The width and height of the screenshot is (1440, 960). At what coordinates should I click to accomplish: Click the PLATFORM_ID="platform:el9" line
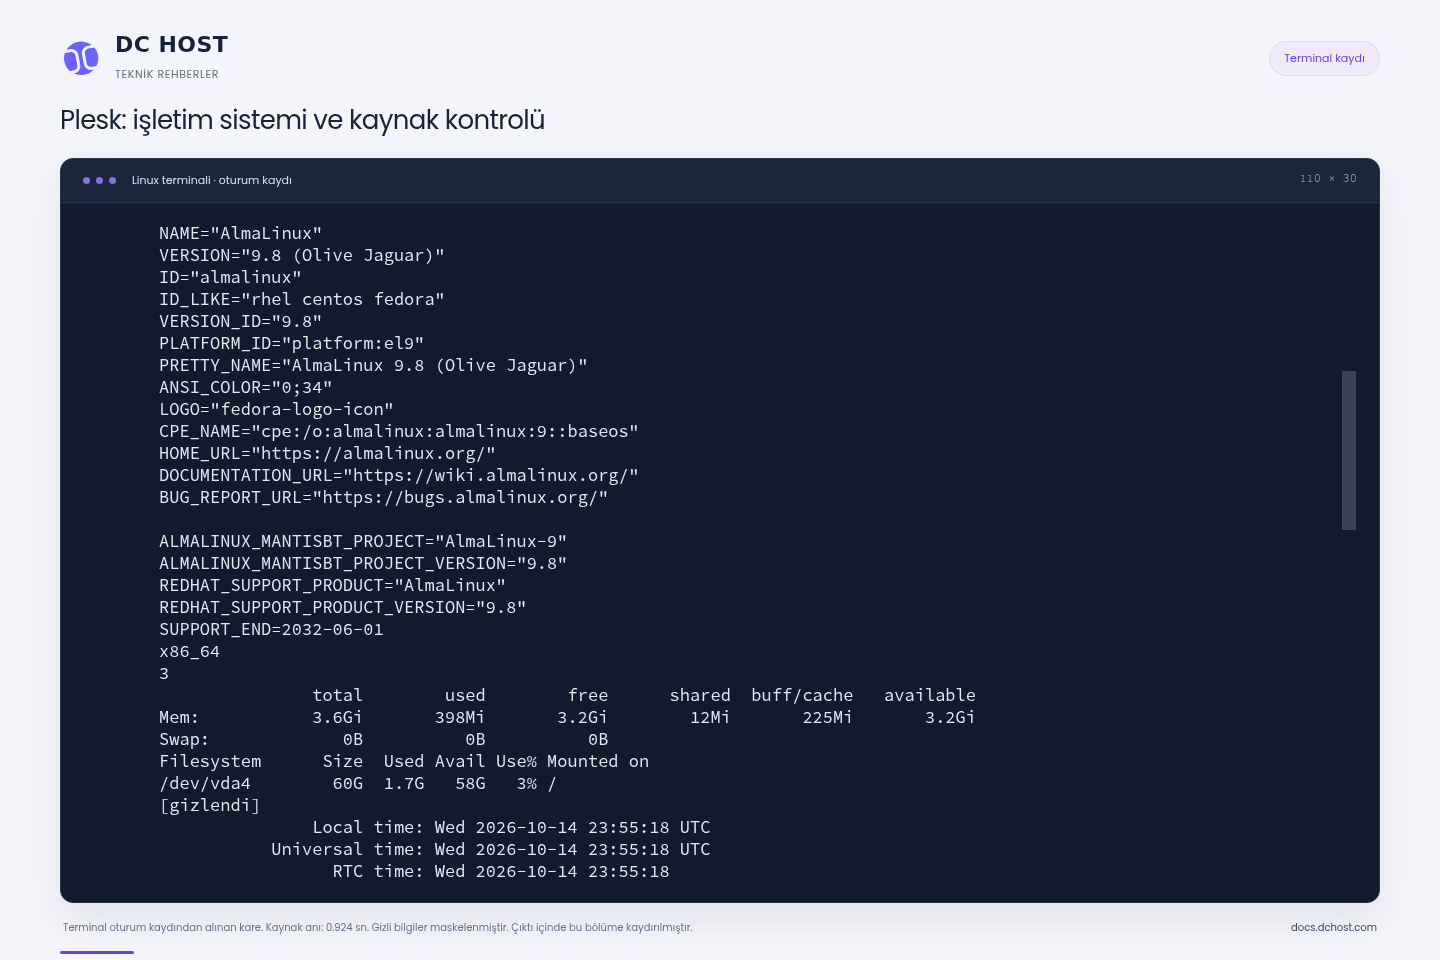click(x=291, y=343)
